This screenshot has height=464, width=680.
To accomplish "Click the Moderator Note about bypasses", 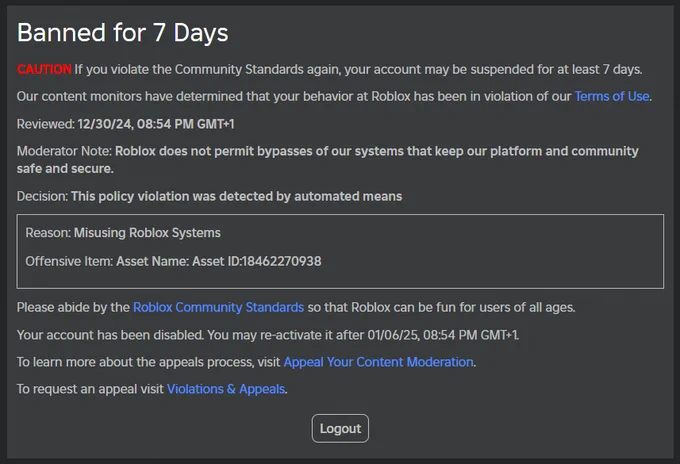I will click(327, 160).
